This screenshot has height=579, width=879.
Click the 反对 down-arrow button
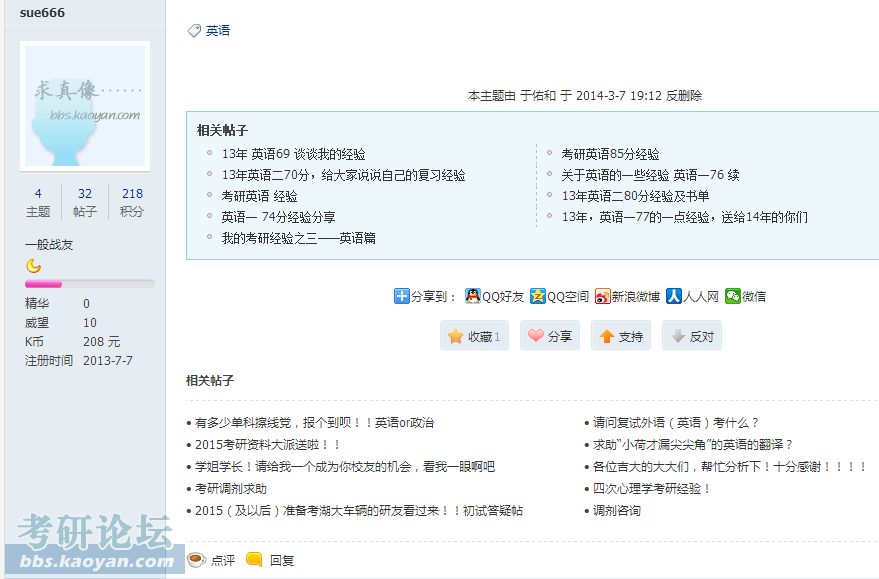pos(691,336)
